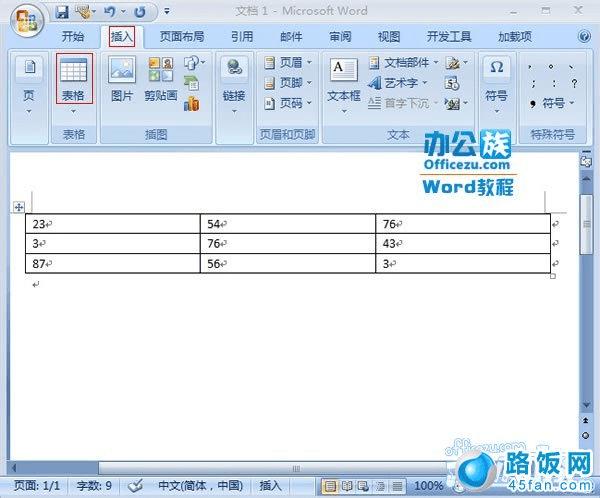Click the signature line icon in 文本 group

click(x=453, y=63)
